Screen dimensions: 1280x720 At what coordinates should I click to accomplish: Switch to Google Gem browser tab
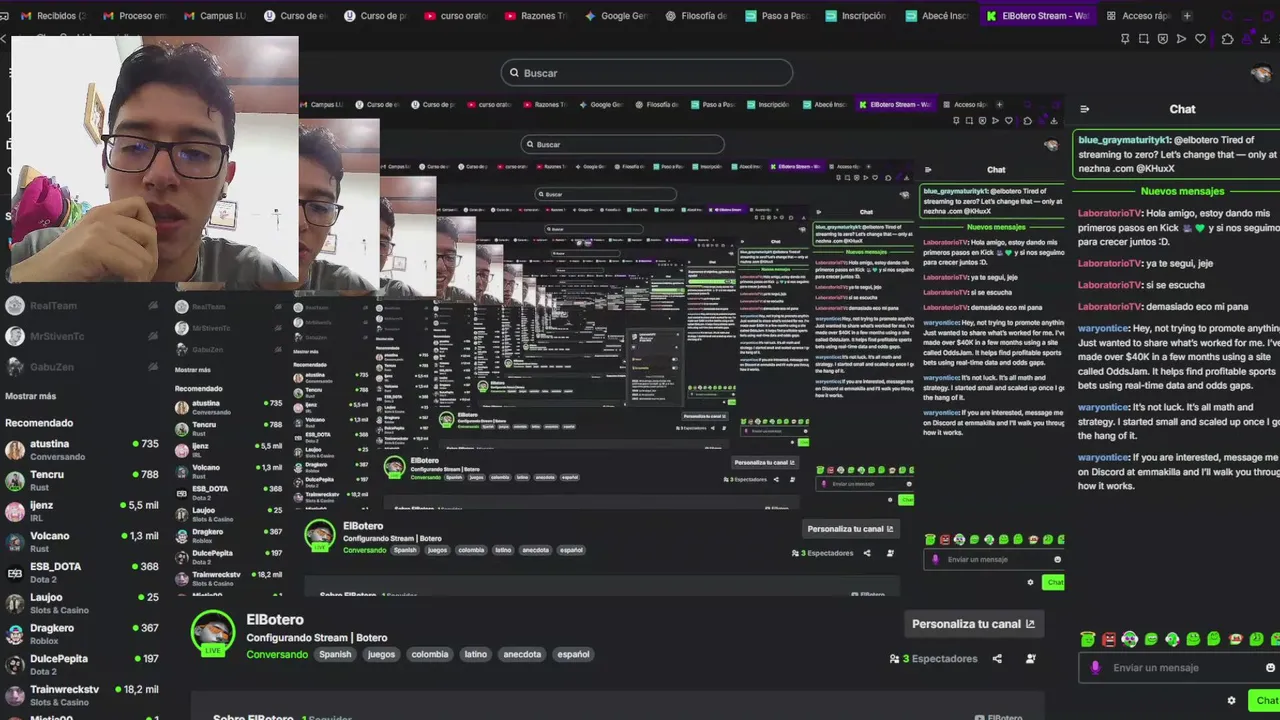coord(616,16)
